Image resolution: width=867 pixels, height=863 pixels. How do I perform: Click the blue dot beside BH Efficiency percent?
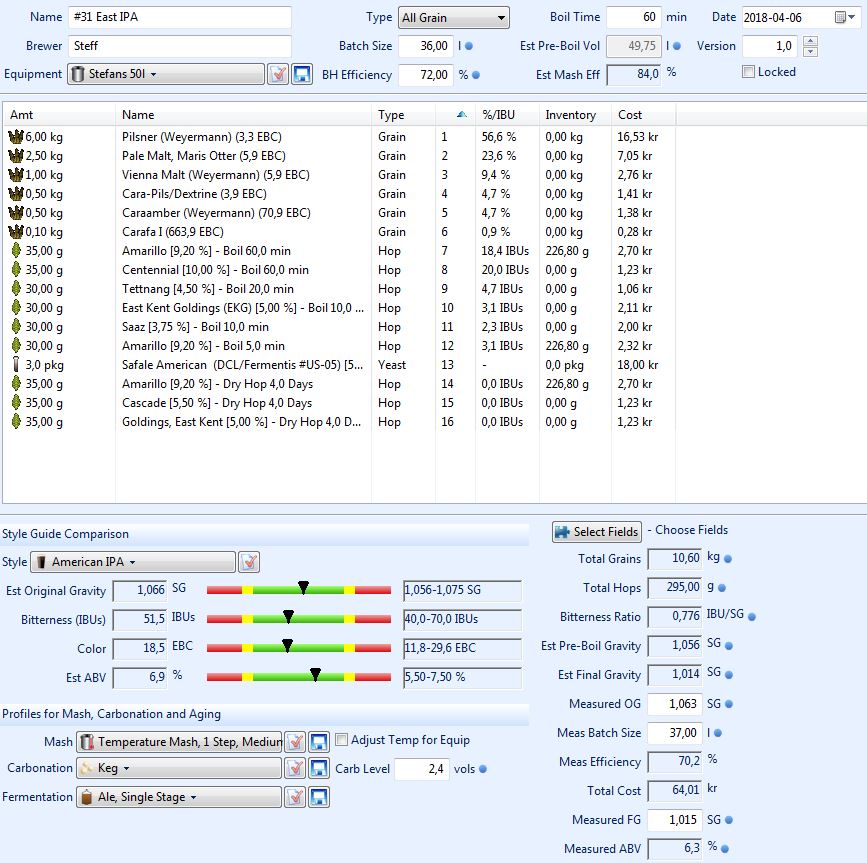point(476,75)
